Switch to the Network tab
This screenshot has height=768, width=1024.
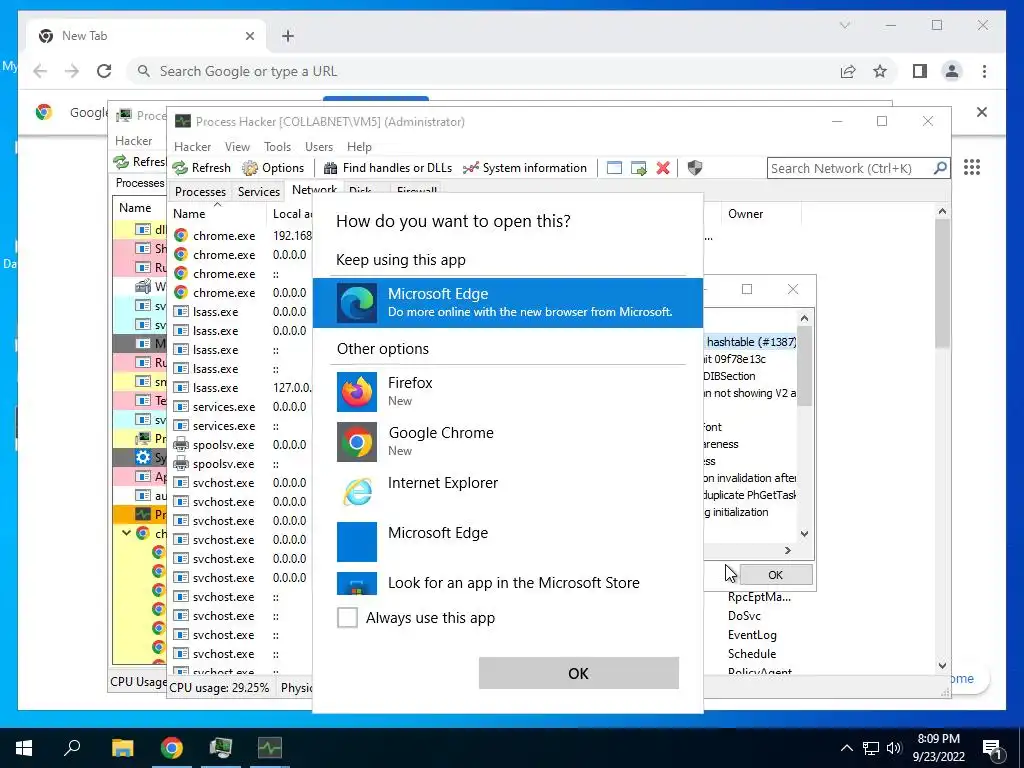[x=314, y=189]
